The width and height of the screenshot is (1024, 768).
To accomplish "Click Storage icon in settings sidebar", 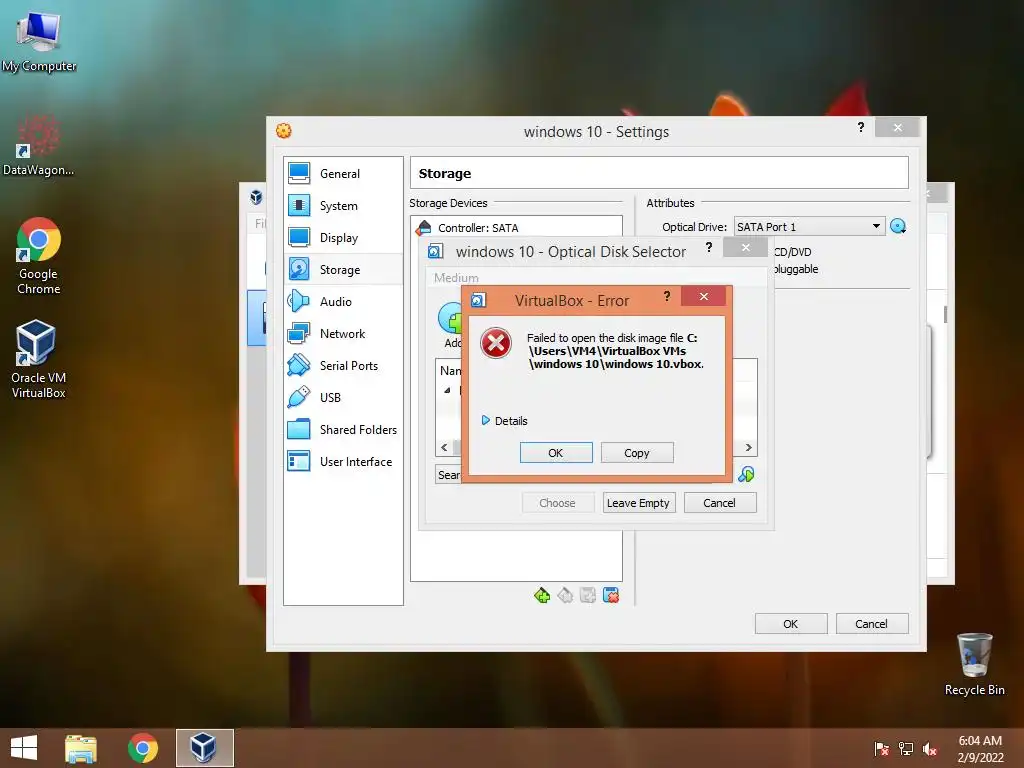I will tap(299, 270).
